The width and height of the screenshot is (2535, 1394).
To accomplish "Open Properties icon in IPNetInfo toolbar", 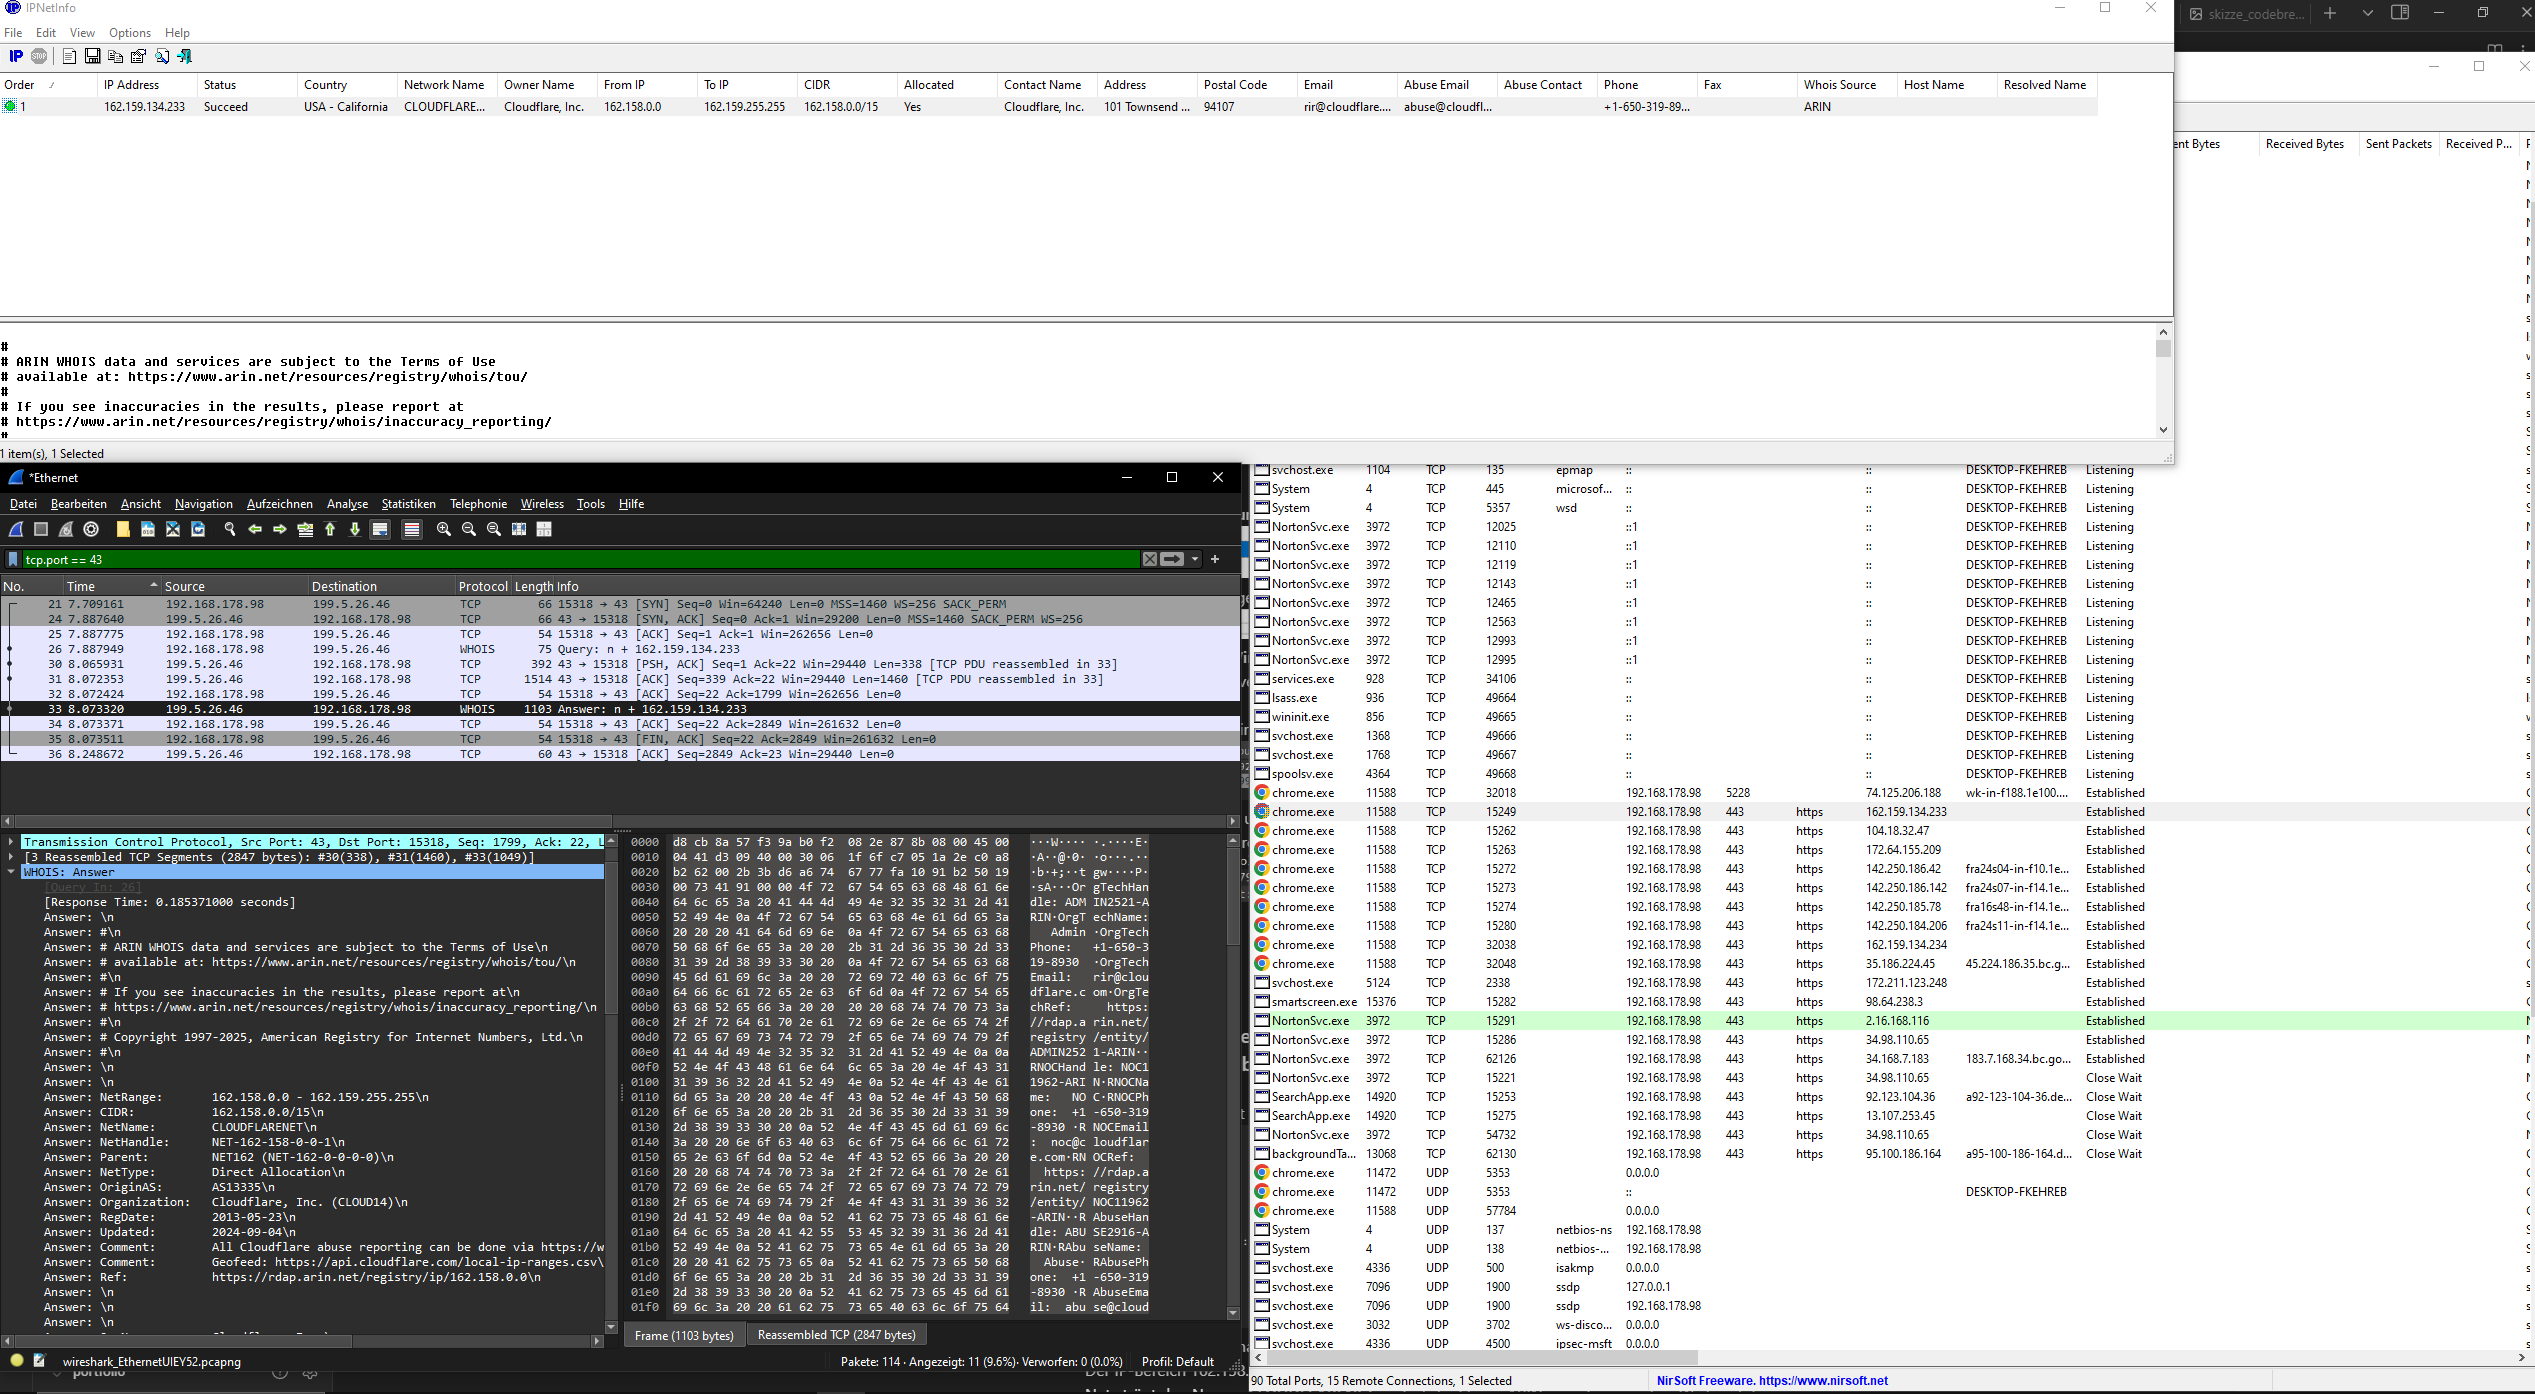I will point(138,56).
